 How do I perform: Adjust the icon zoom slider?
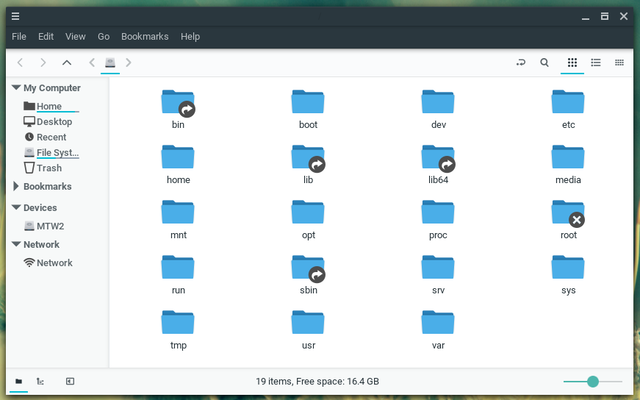[593, 381]
